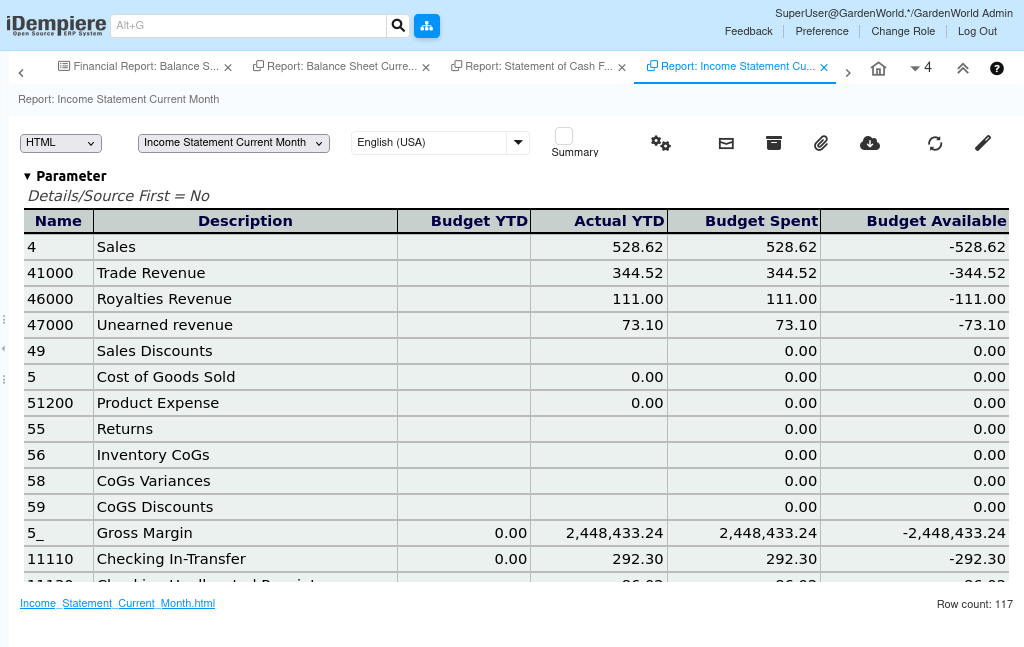
Task: Click the English (USA) language text field
Action: coord(429,143)
